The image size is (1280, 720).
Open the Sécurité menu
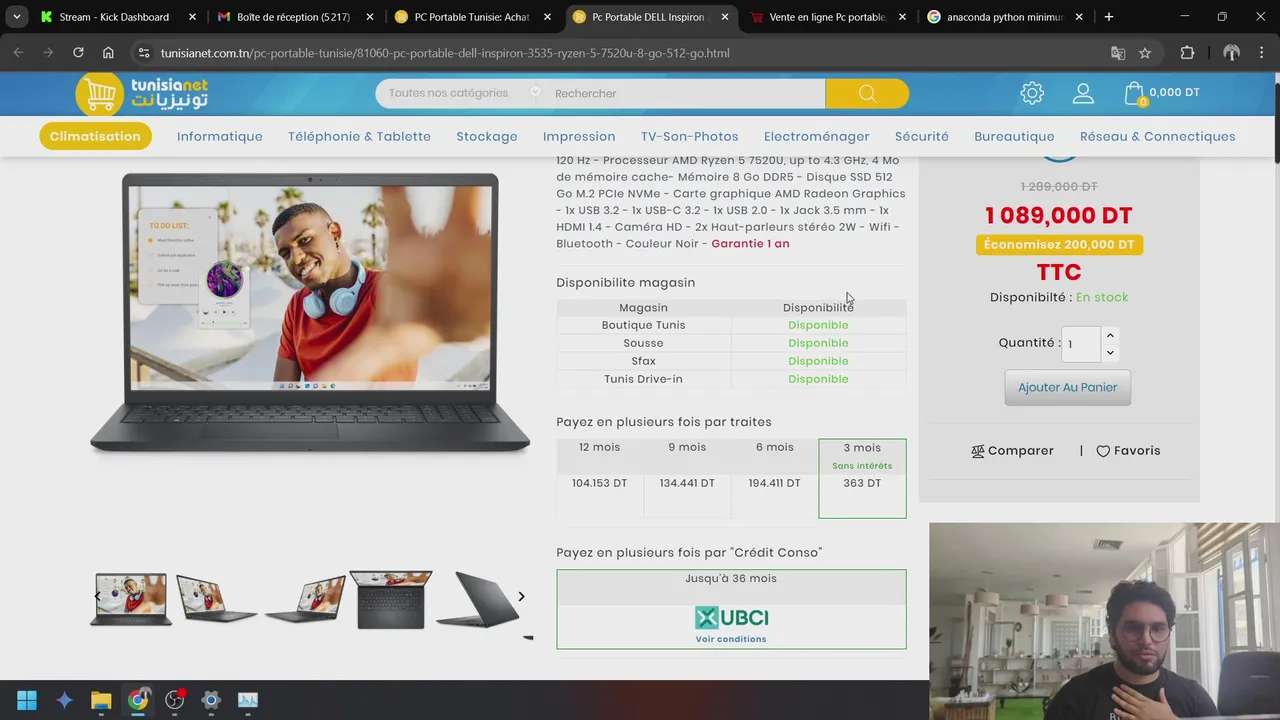pyautogui.click(x=922, y=137)
